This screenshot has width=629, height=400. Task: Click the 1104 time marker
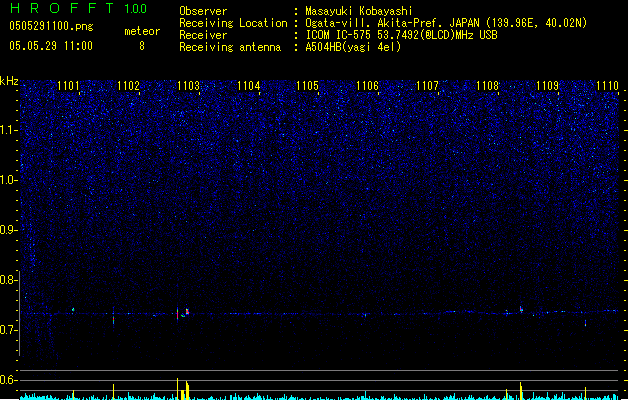click(x=249, y=86)
